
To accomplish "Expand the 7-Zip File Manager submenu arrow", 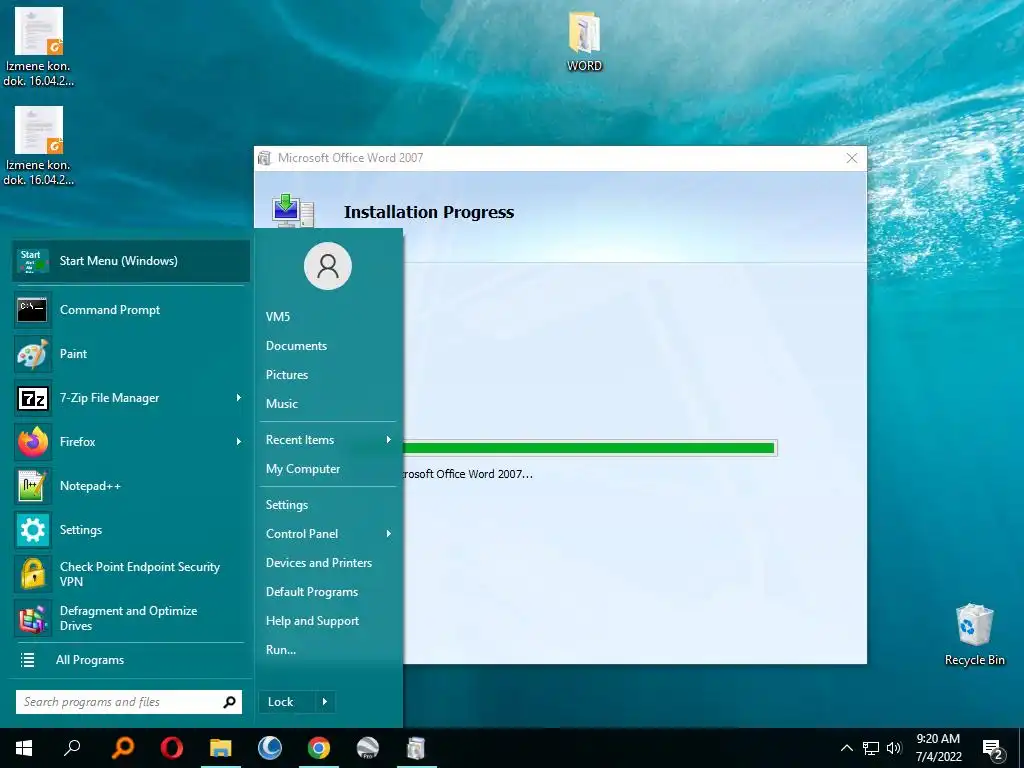I will coord(238,398).
